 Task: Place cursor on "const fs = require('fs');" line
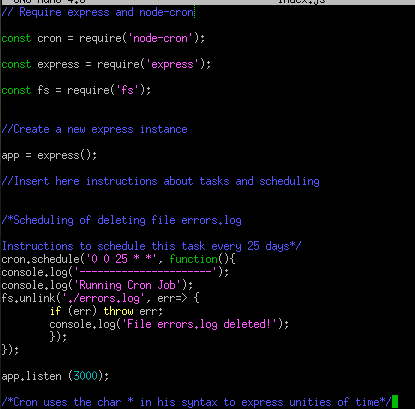point(76,90)
